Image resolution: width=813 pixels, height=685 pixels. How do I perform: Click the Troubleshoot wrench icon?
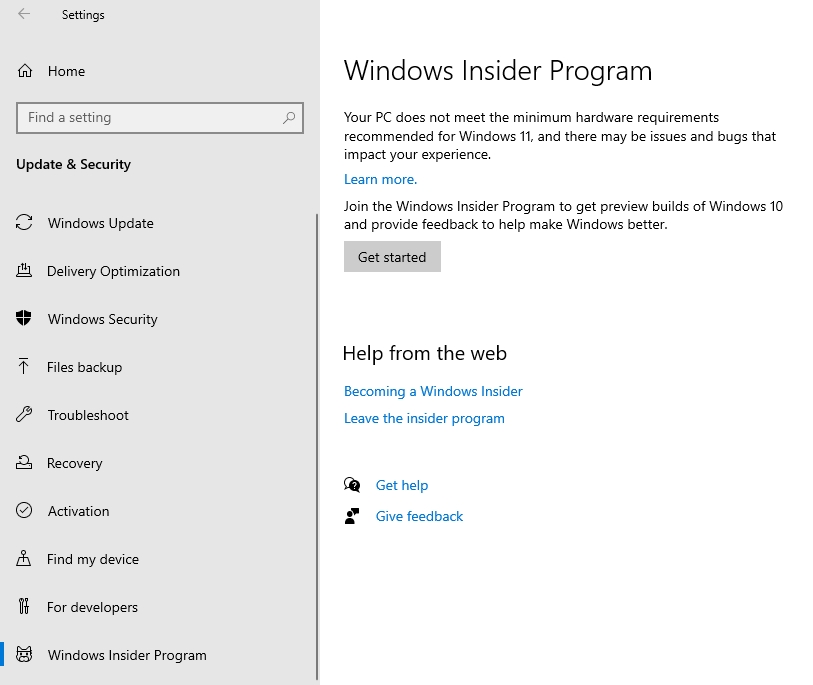[25, 415]
